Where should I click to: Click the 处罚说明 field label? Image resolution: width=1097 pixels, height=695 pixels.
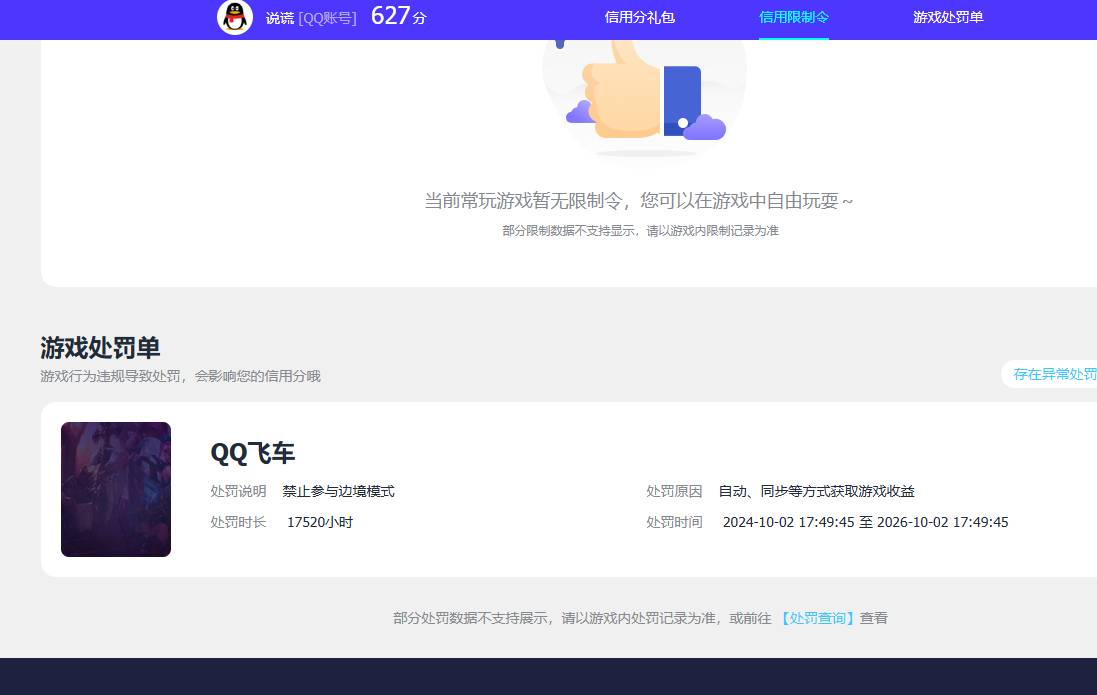click(x=238, y=491)
